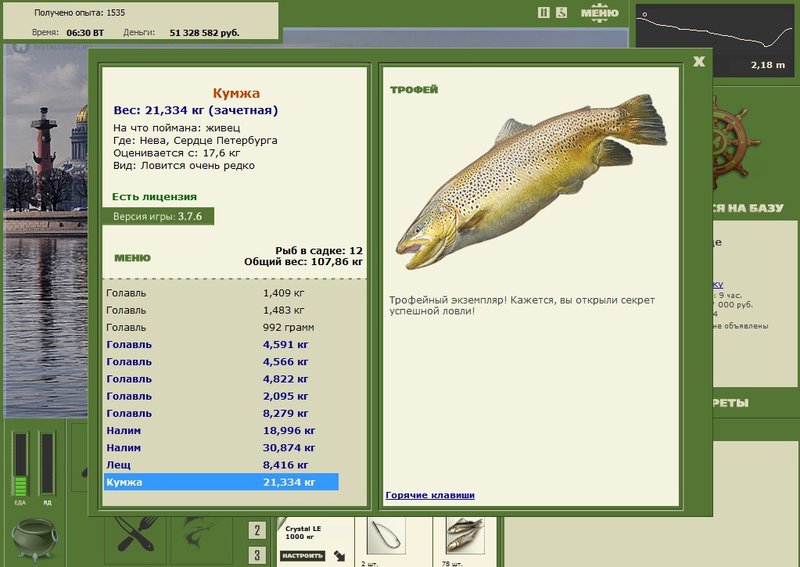
Task: Switch to tackle slot 2
Action: 257,530
